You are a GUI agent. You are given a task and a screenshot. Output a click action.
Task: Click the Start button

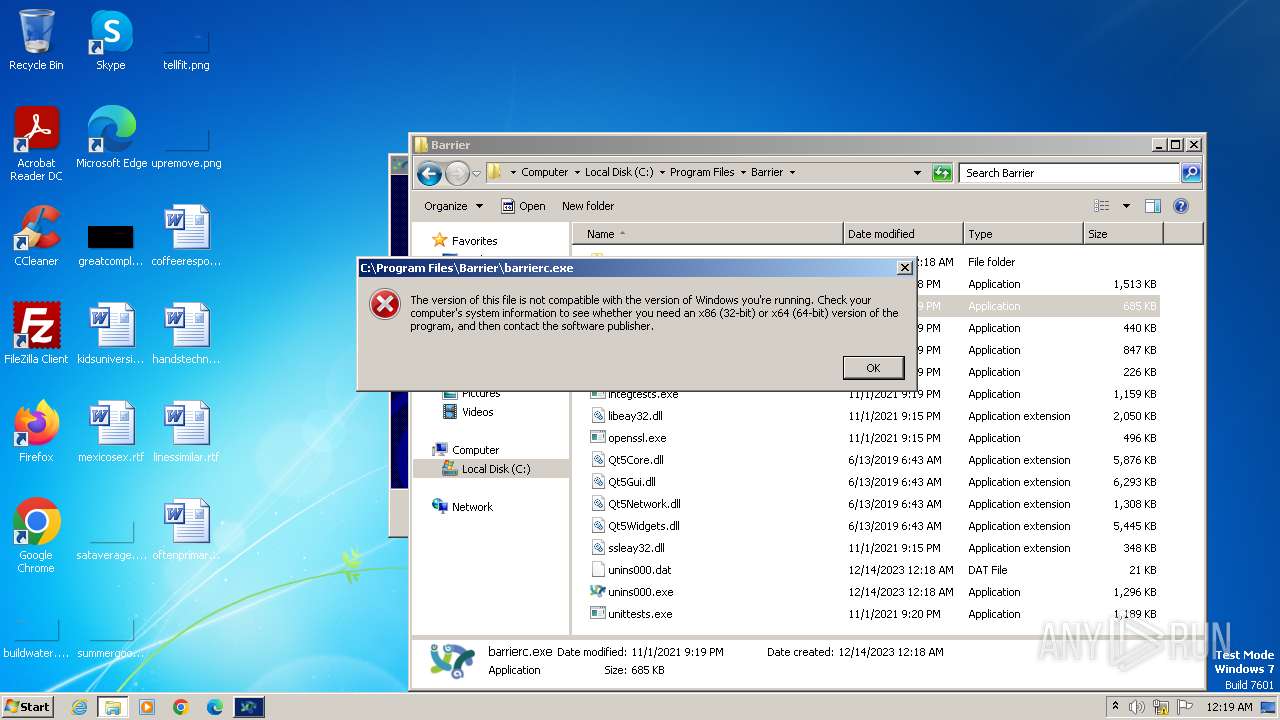click(x=28, y=707)
